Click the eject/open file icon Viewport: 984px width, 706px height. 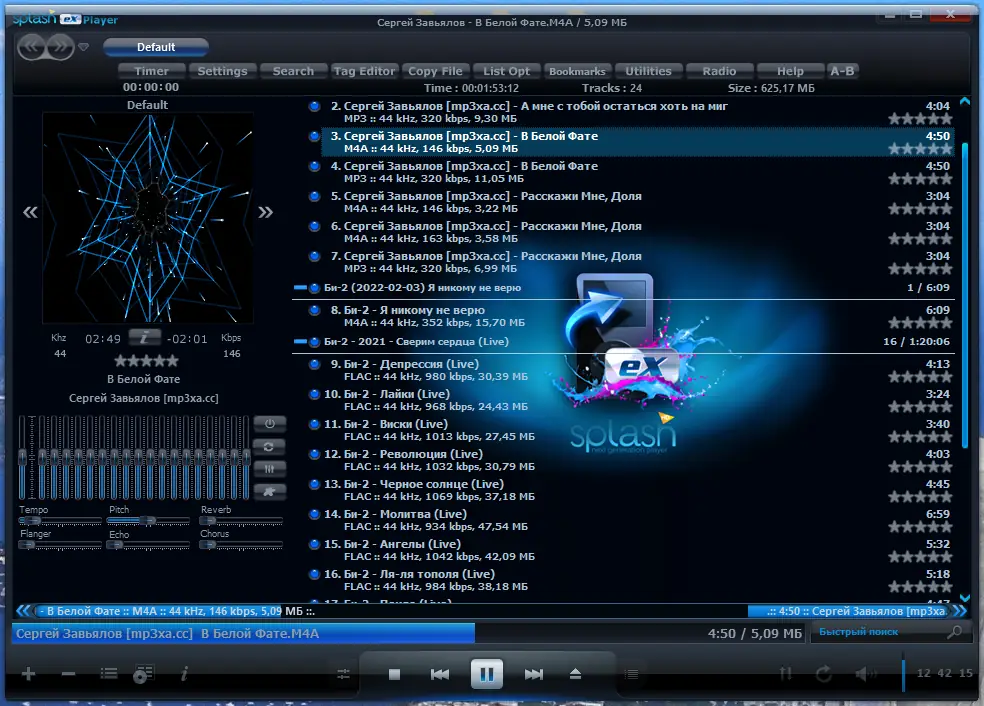click(x=575, y=674)
